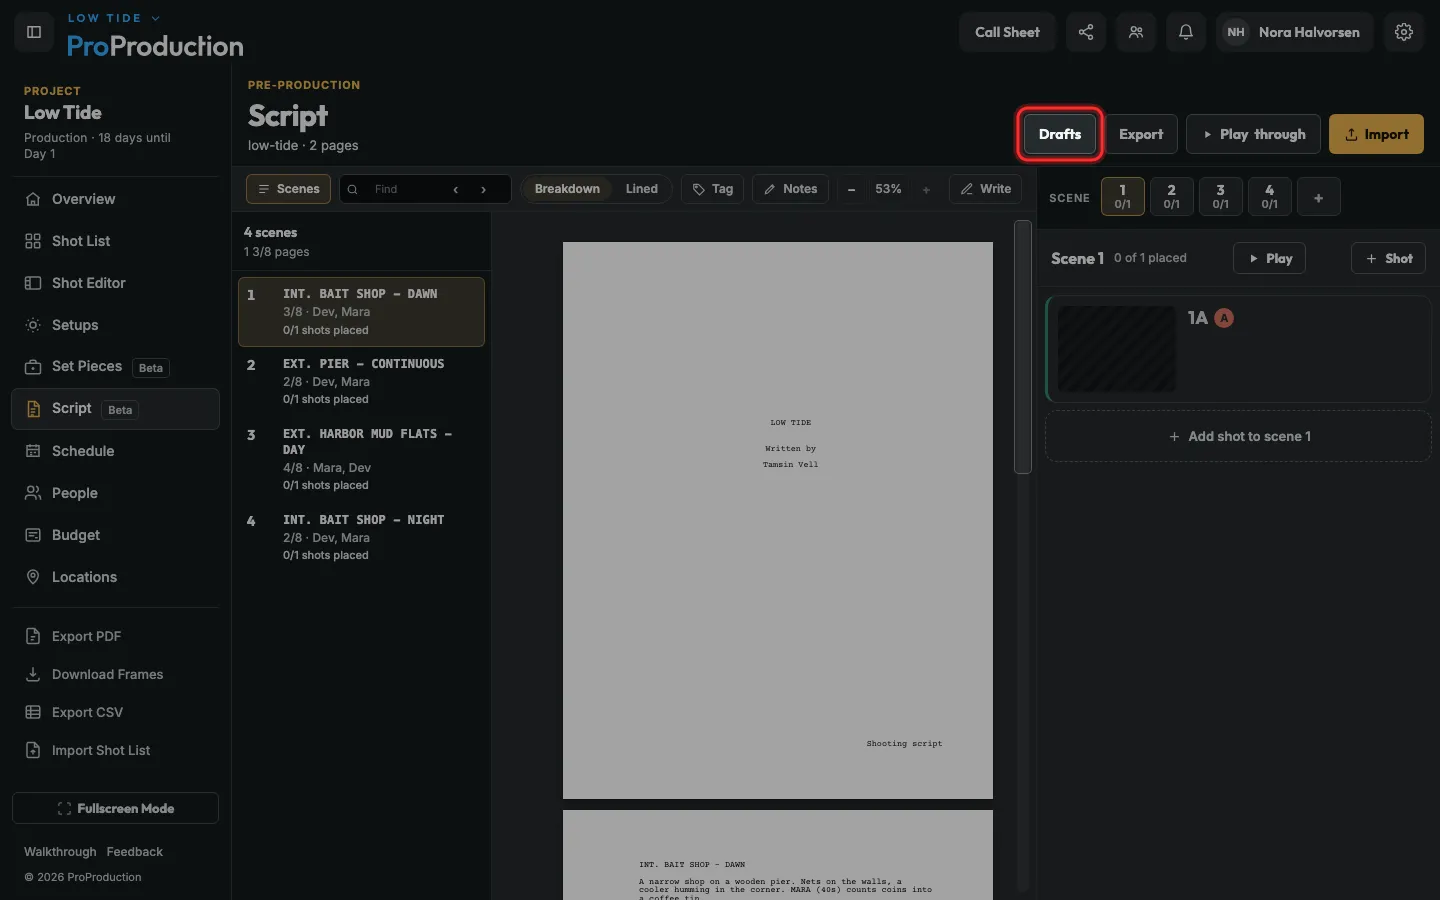
Task: Click Export PDF in sidebar
Action: pos(115,636)
